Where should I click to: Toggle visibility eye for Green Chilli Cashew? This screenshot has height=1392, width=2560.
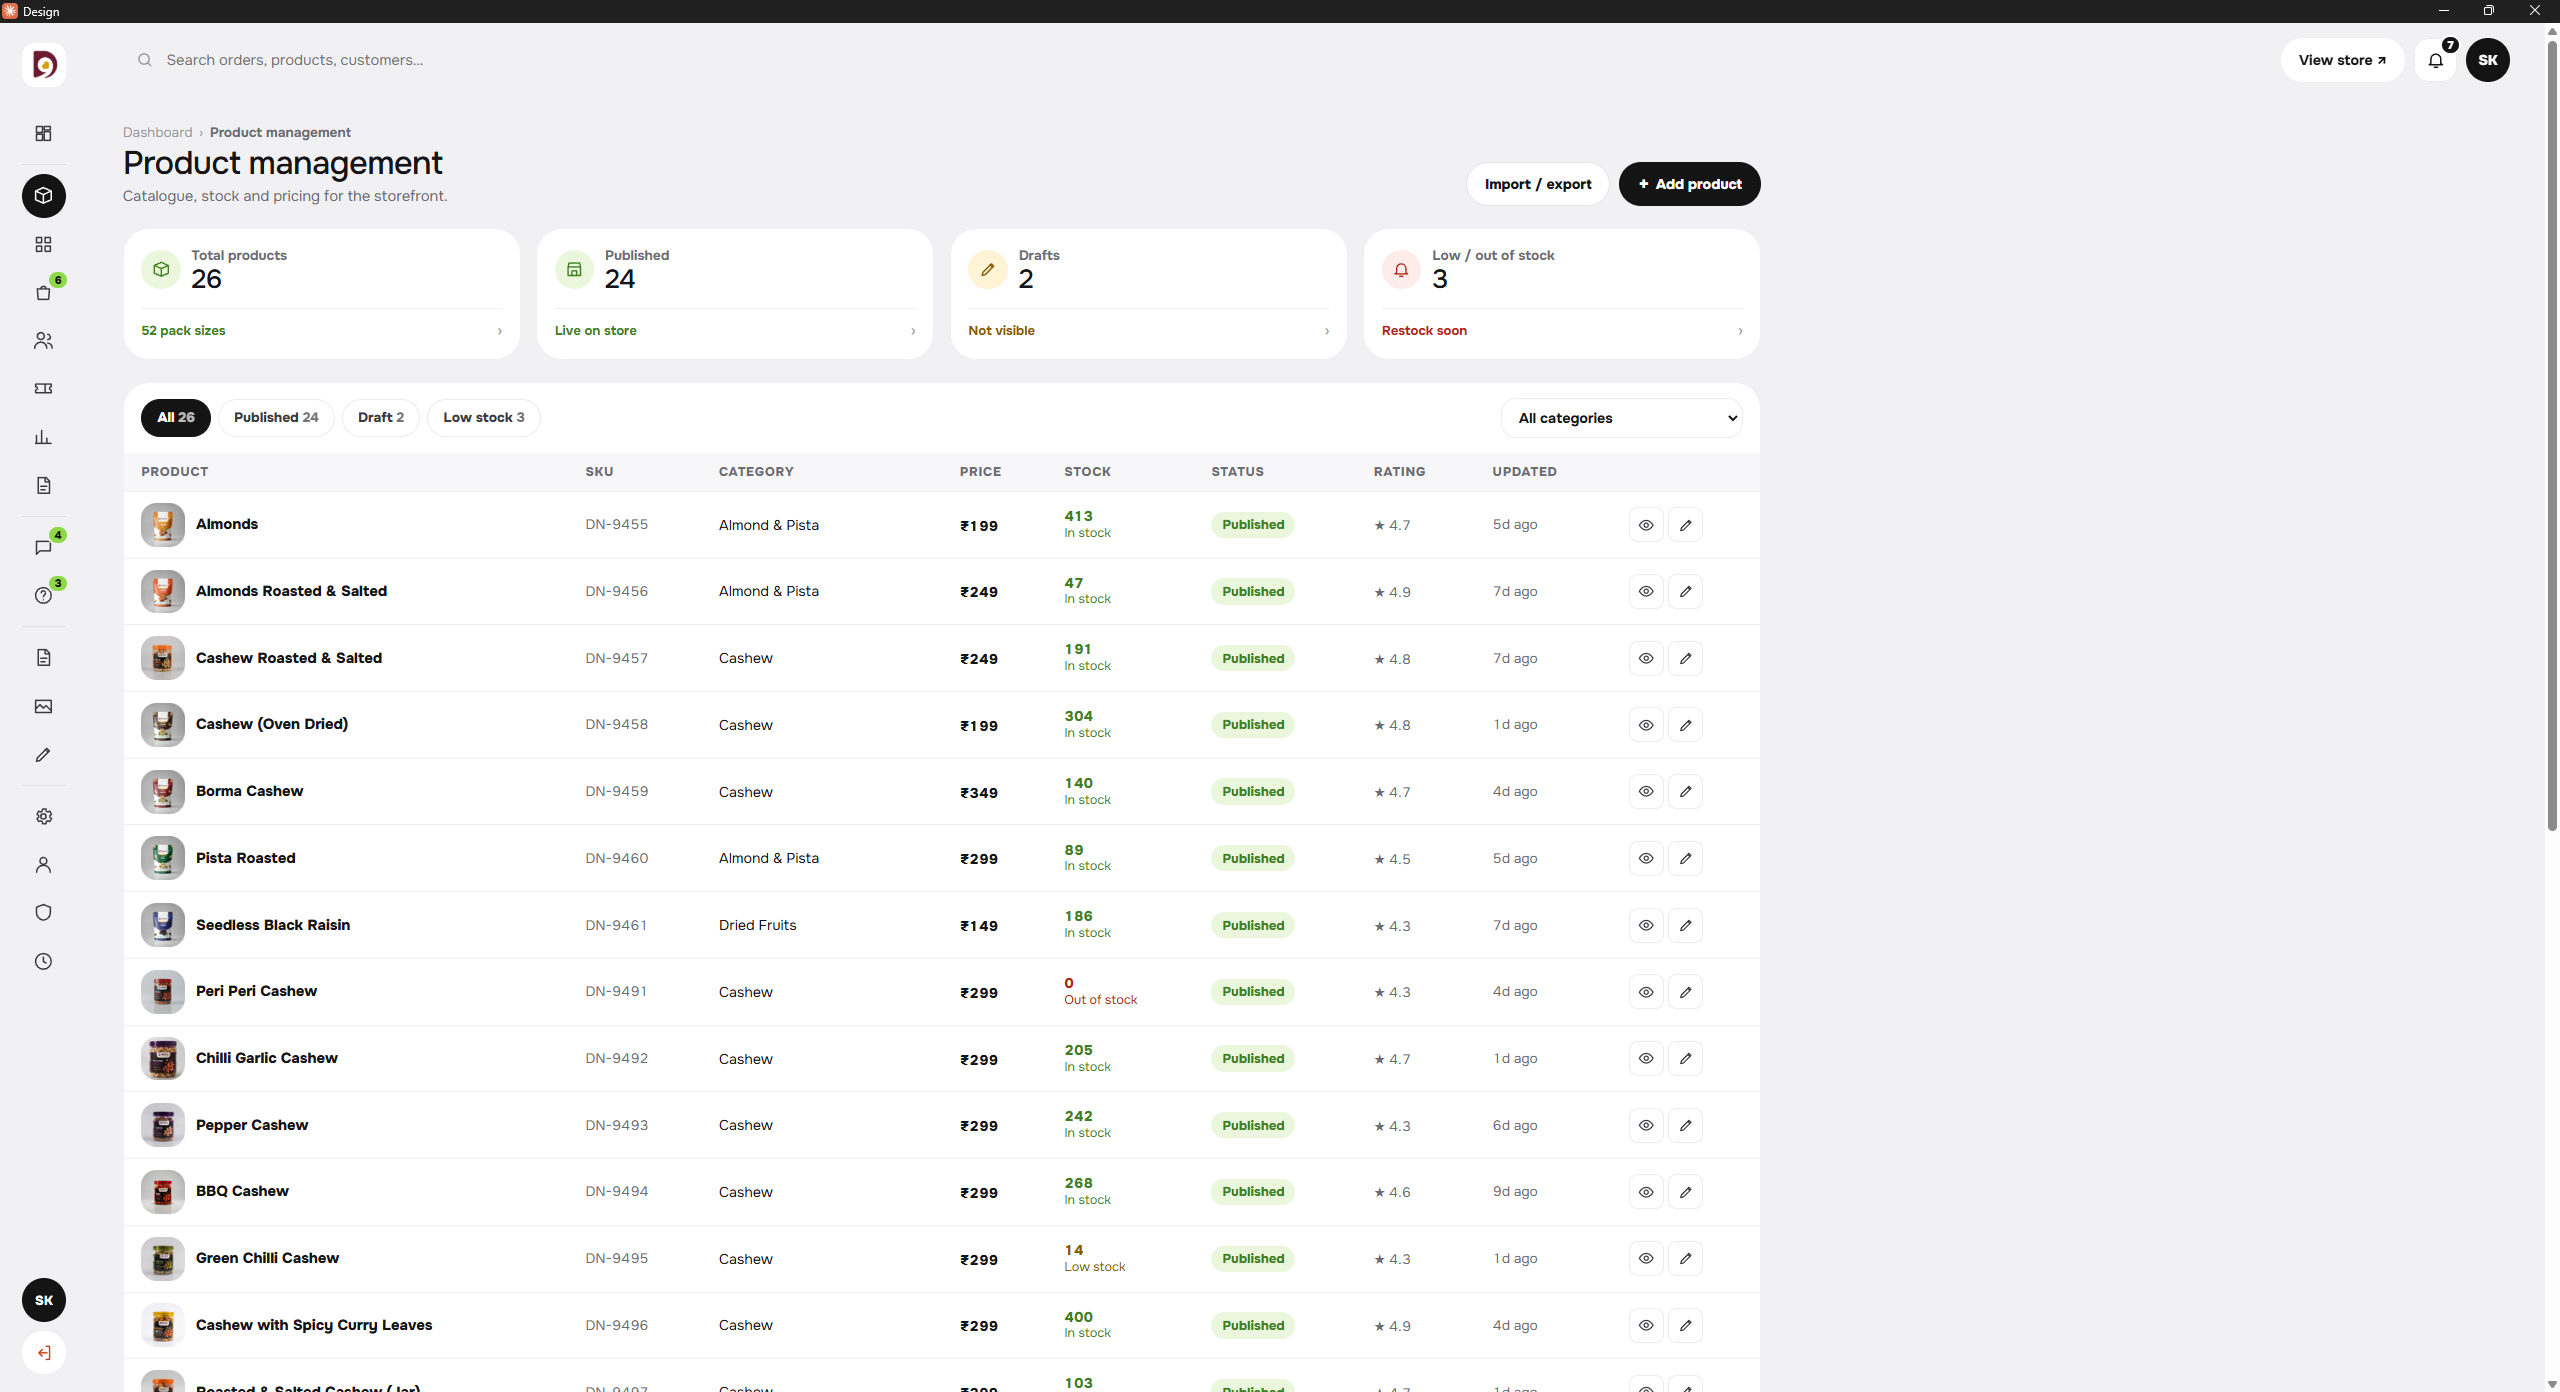pyautogui.click(x=1646, y=1258)
